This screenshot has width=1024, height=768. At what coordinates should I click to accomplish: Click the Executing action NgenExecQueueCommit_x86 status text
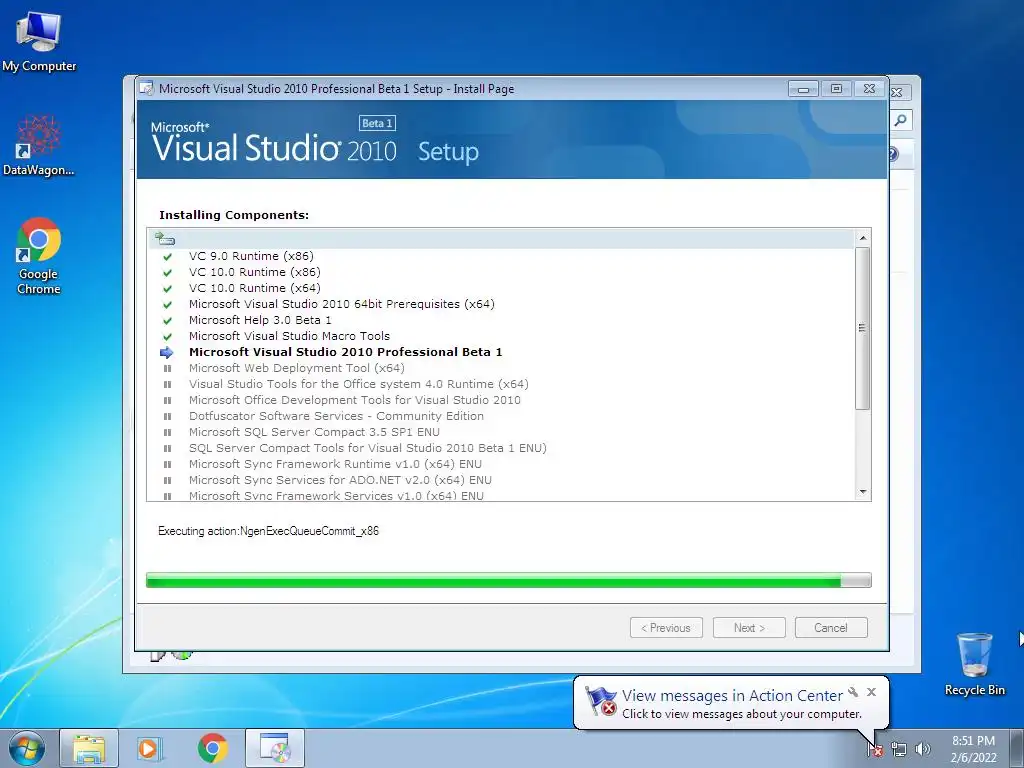268,531
